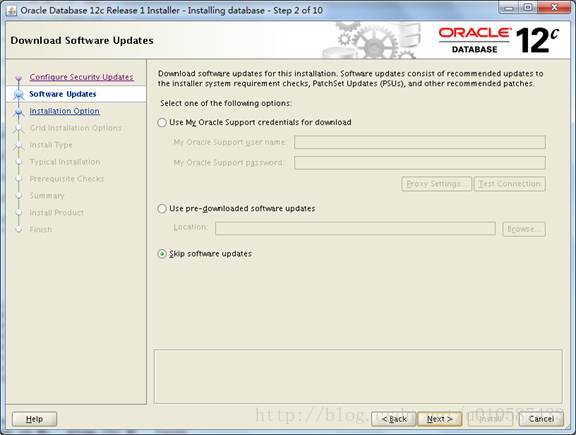The image size is (576, 435).
Task: Proceed with the Next button
Action: (439, 419)
